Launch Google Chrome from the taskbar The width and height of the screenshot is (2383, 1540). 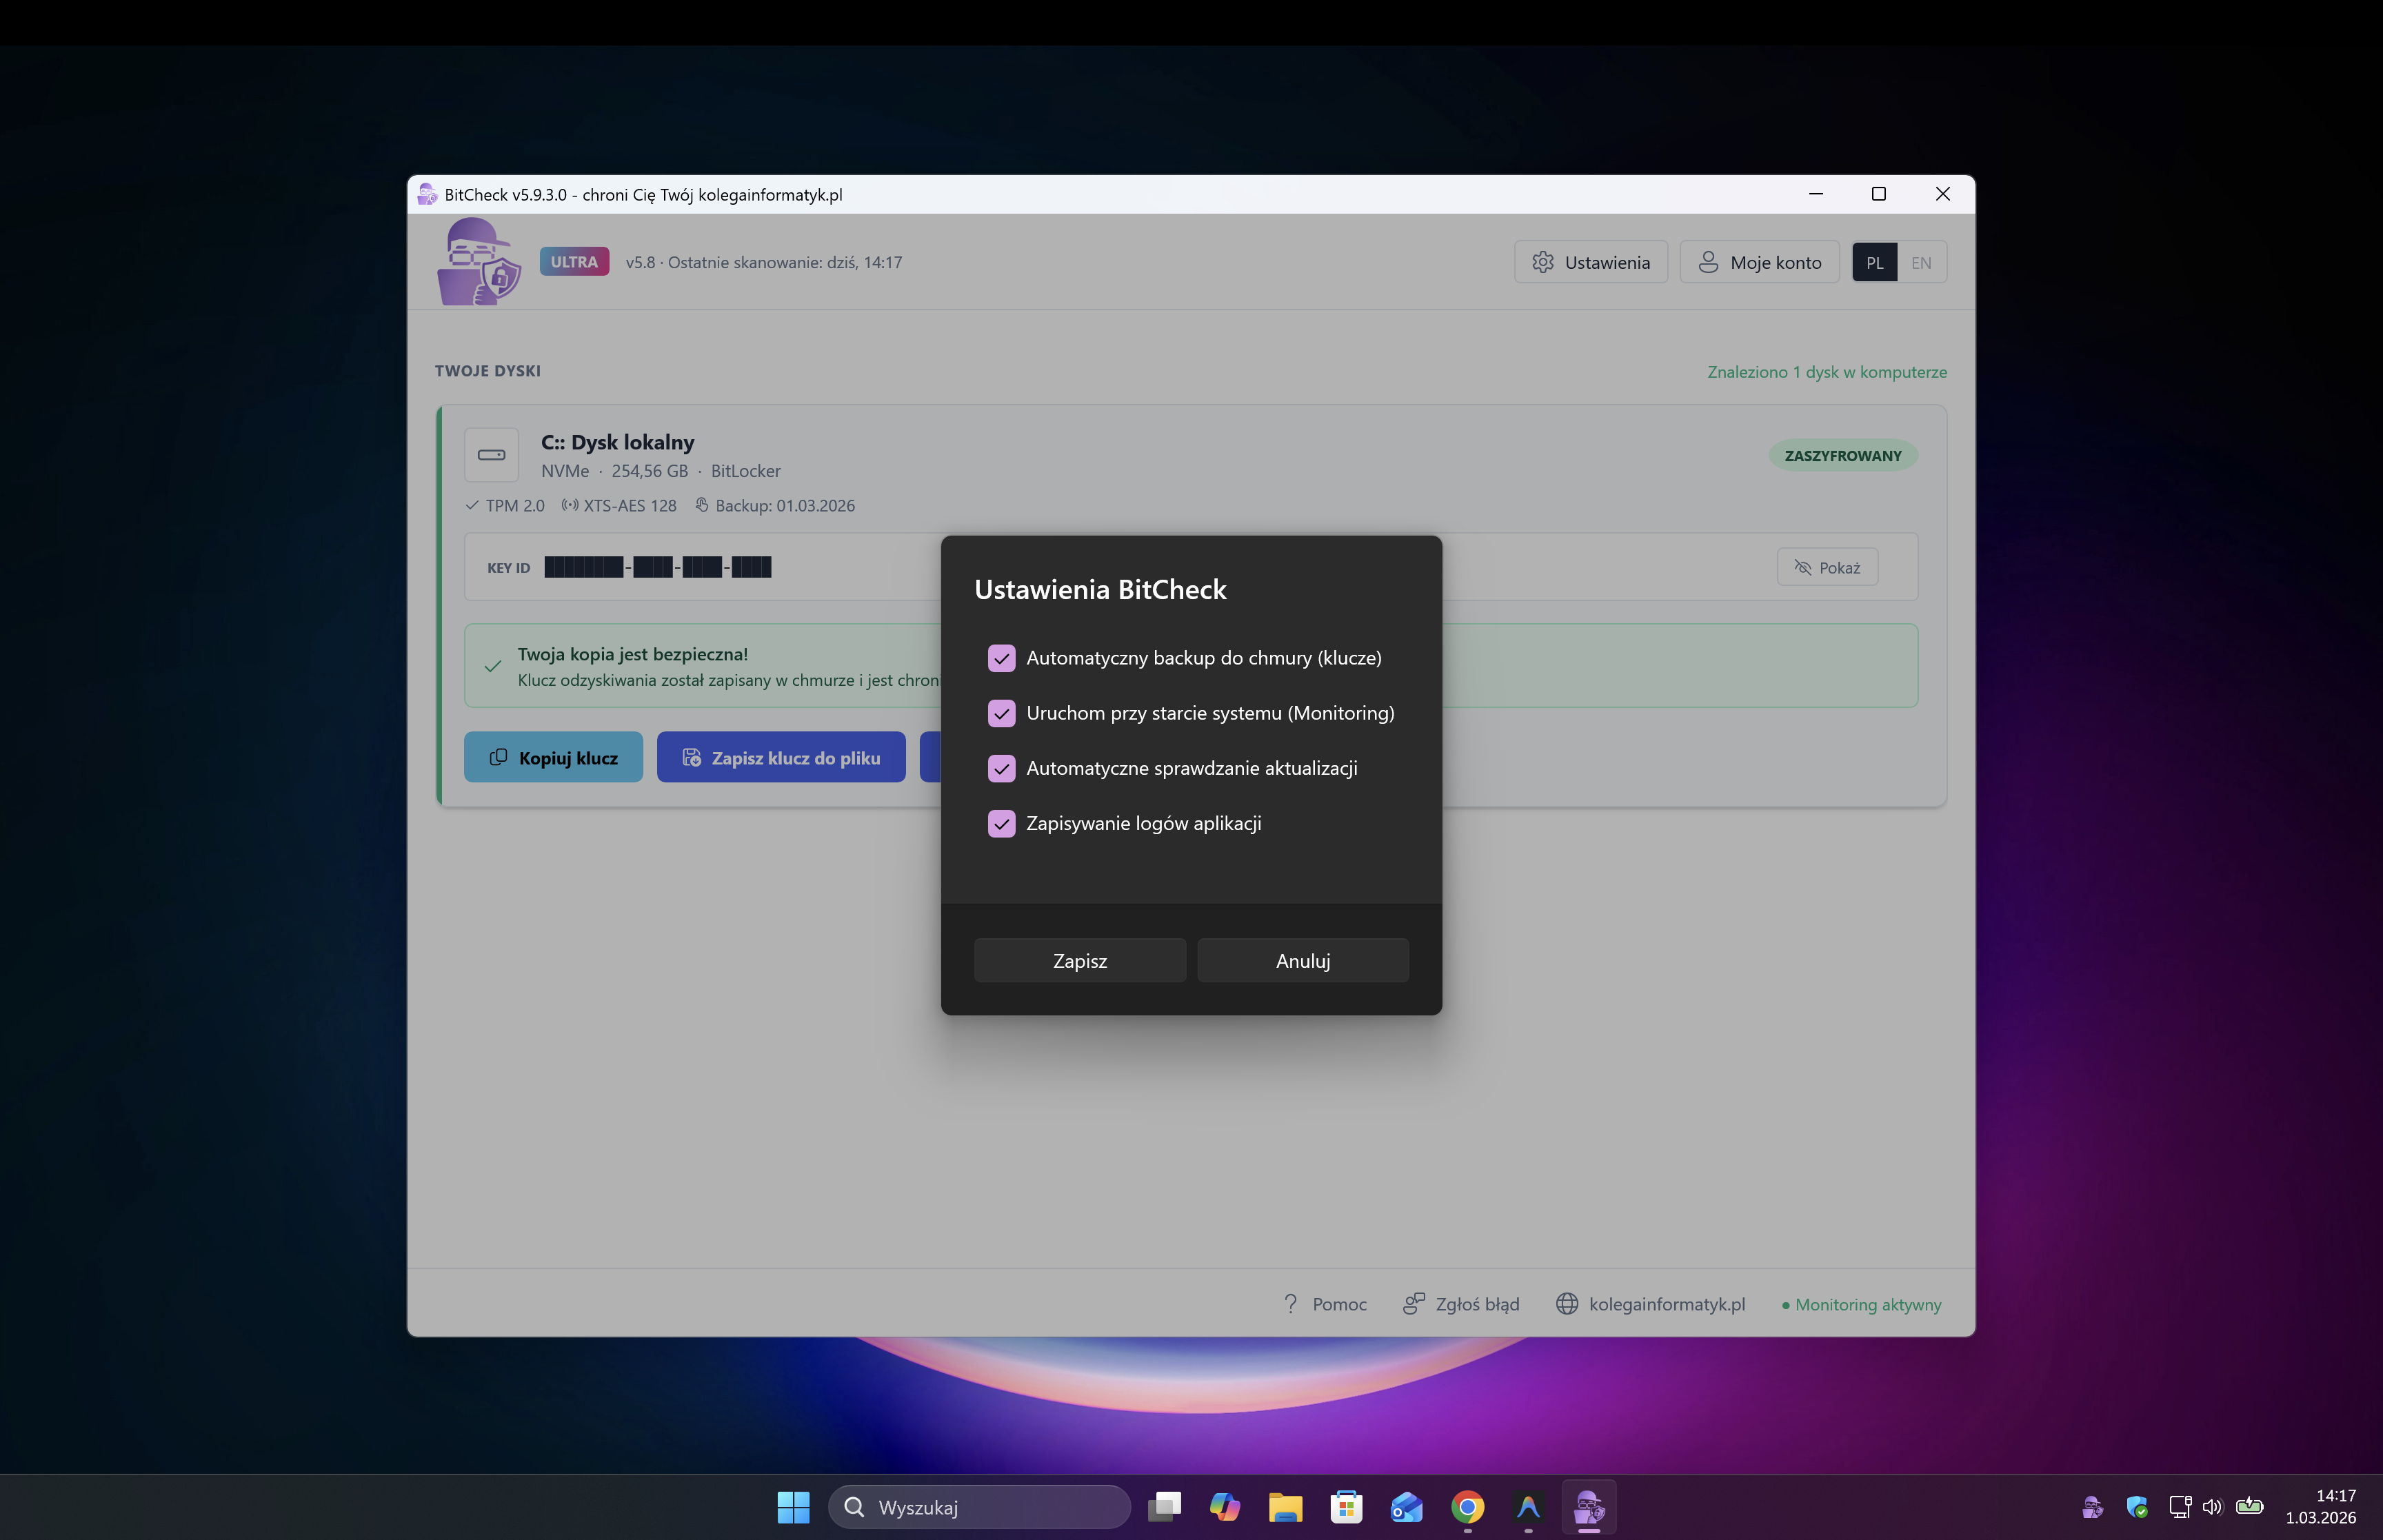pyautogui.click(x=1467, y=1506)
